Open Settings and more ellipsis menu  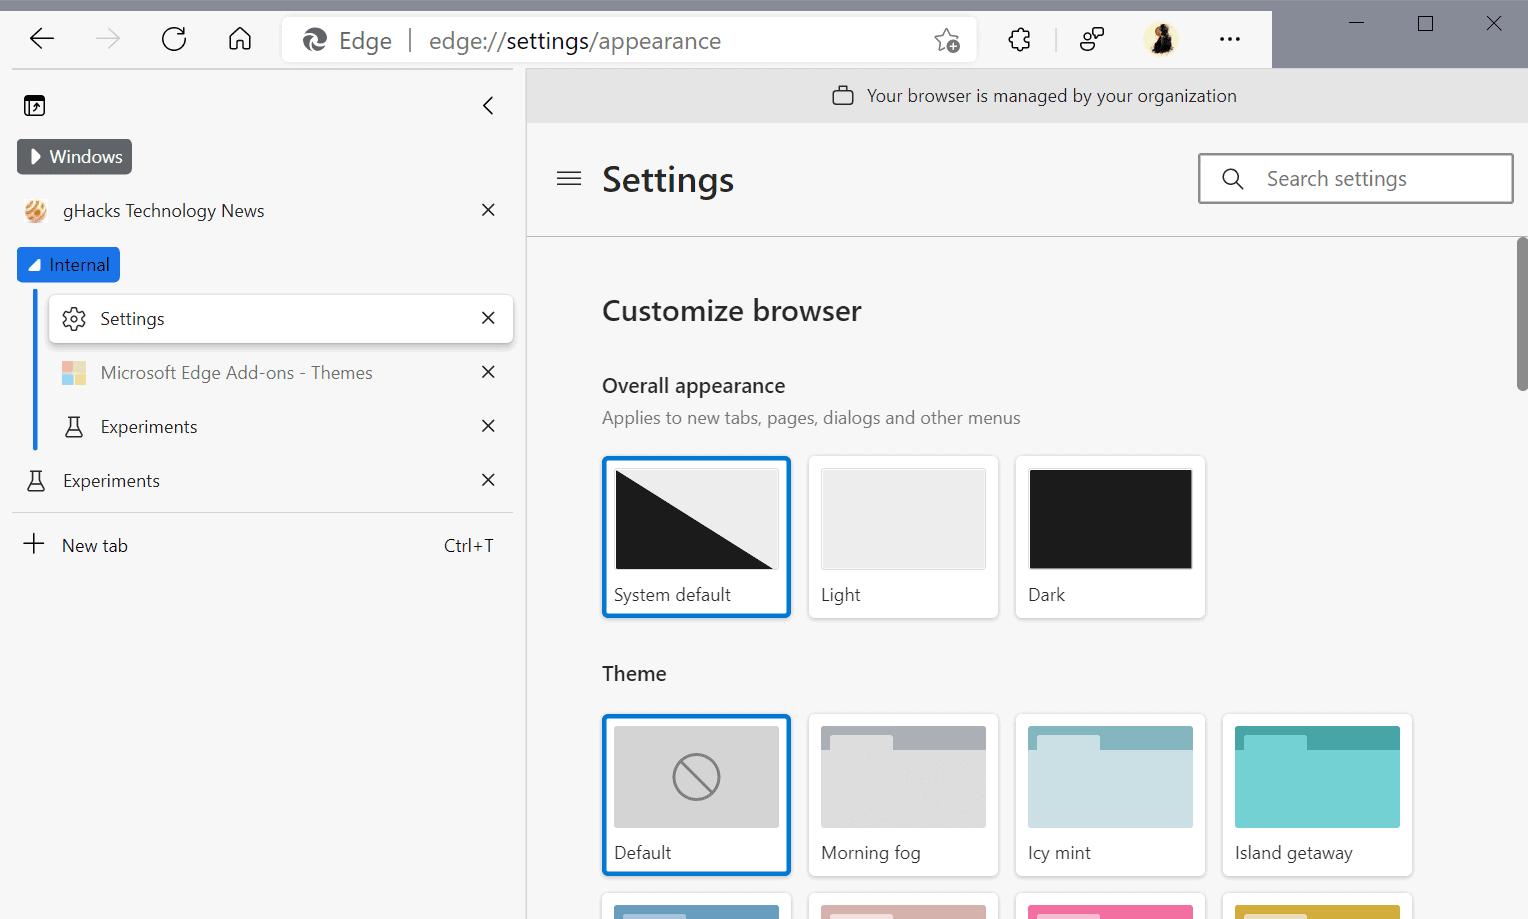(1230, 40)
